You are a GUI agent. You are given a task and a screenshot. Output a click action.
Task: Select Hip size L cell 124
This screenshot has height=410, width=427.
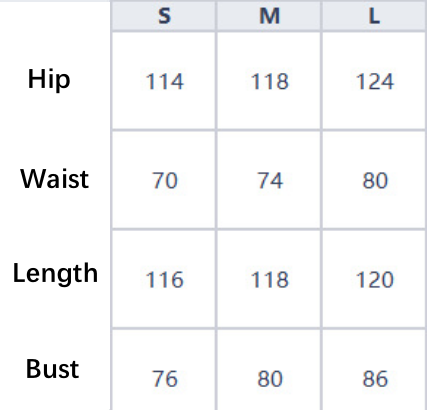pyautogui.click(x=374, y=81)
